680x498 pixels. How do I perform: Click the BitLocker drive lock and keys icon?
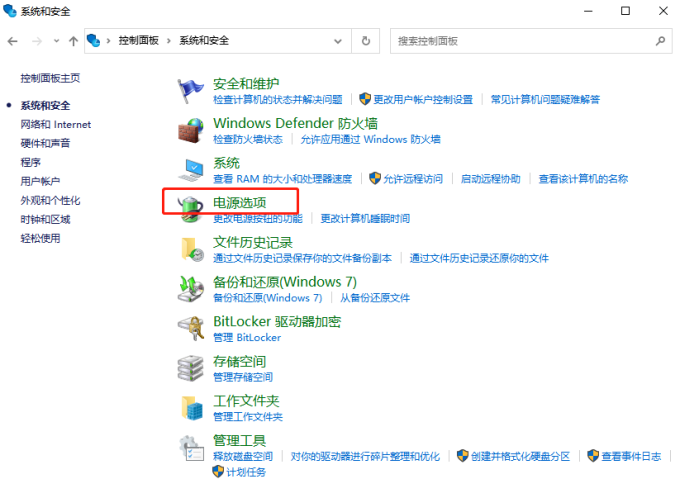(x=190, y=328)
